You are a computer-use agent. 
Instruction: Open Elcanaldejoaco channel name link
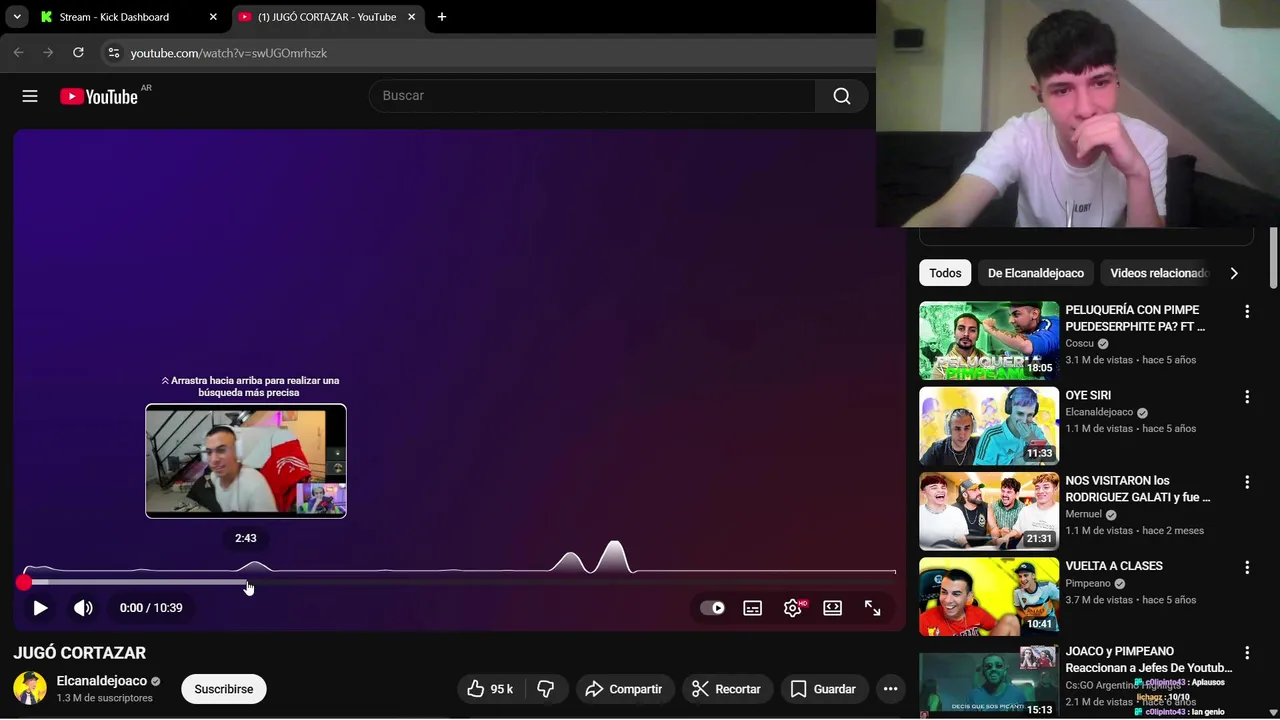tap(102, 681)
